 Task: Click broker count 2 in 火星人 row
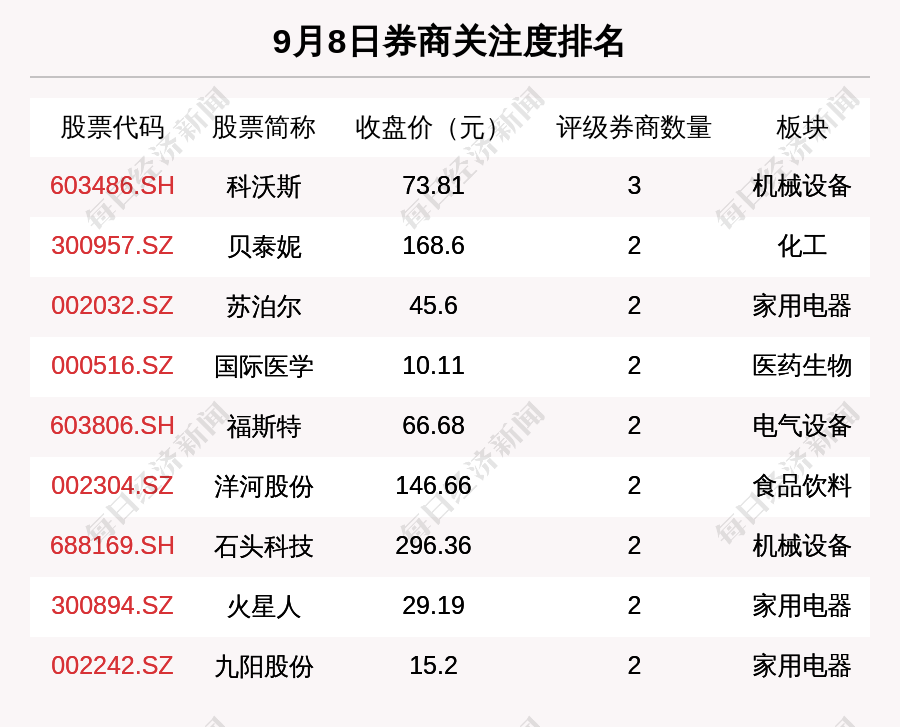(634, 606)
